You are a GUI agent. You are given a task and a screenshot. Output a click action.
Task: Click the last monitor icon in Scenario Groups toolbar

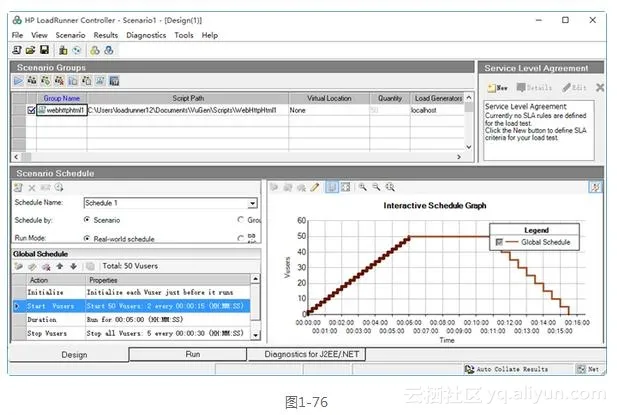point(114,81)
